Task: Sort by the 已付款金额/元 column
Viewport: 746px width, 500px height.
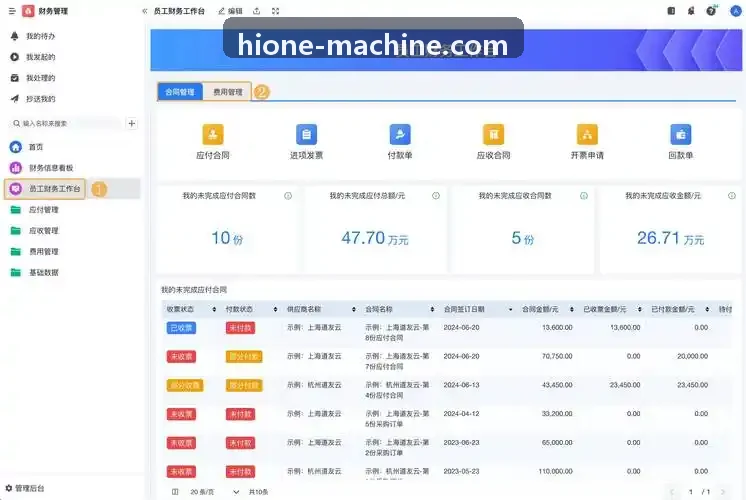Action: pyautogui.click(x=707, y=309)
